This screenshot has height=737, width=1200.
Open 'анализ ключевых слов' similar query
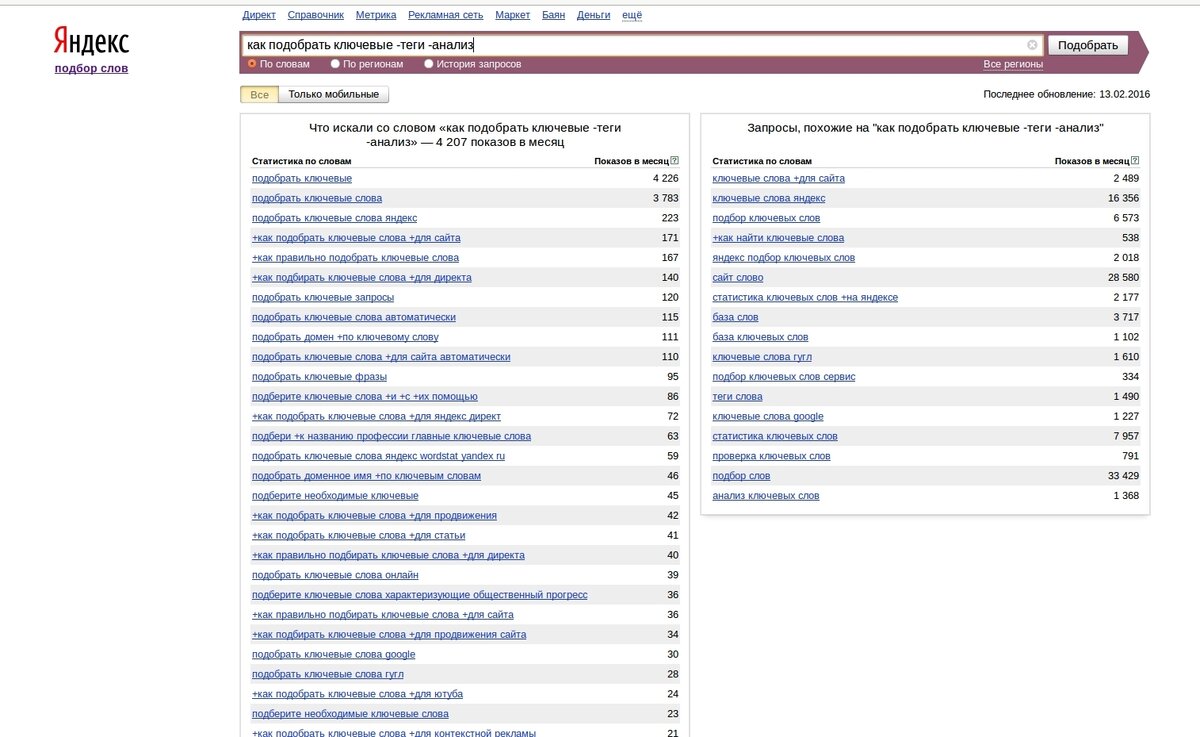[x=766, y=495]
